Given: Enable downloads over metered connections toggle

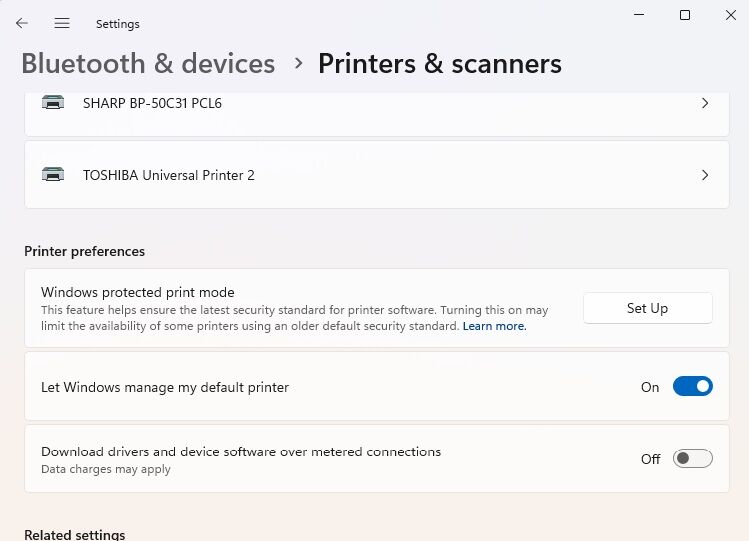Looking at the screenshot, I should (692, 459).
